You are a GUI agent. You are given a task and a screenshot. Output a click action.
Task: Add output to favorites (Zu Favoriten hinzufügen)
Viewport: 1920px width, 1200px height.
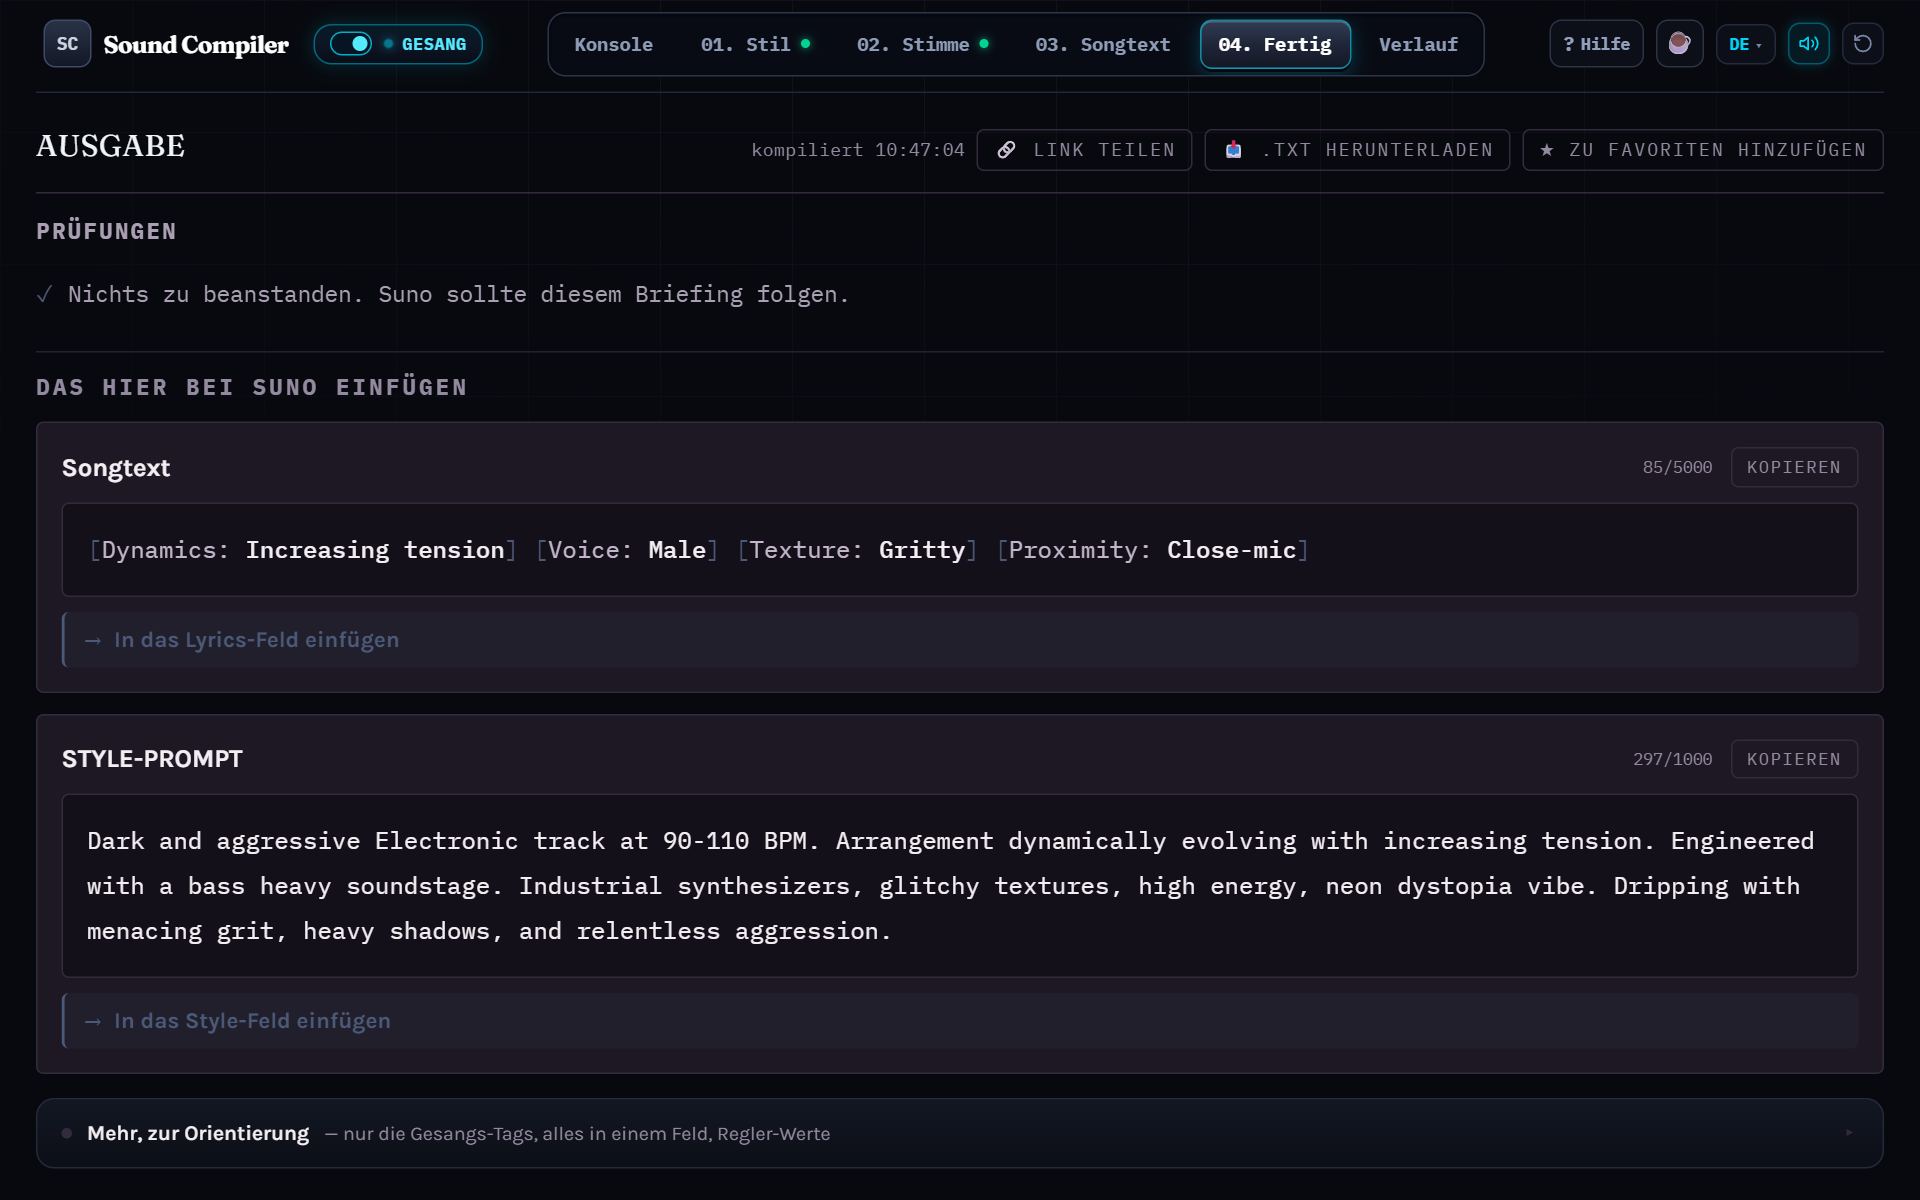(1703, 150)
